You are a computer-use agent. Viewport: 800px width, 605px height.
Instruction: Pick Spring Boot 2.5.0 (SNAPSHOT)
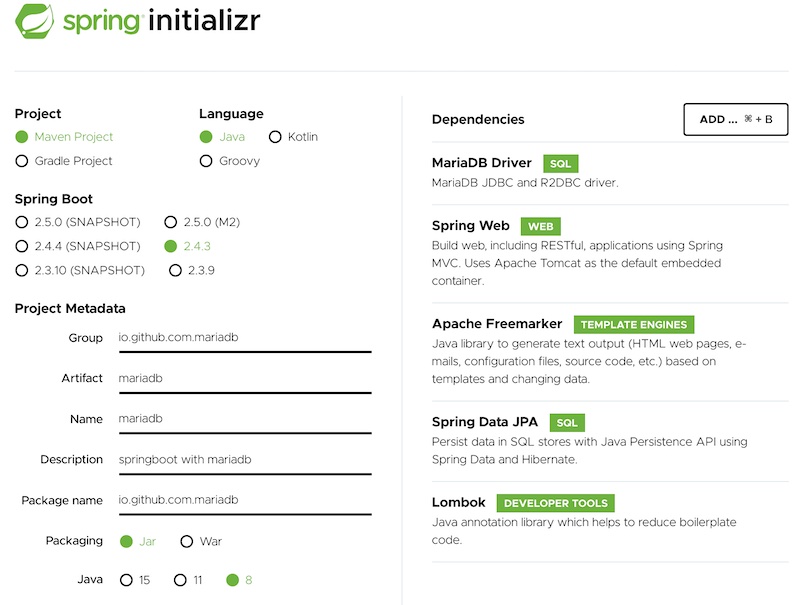click(x=21, y=222)
